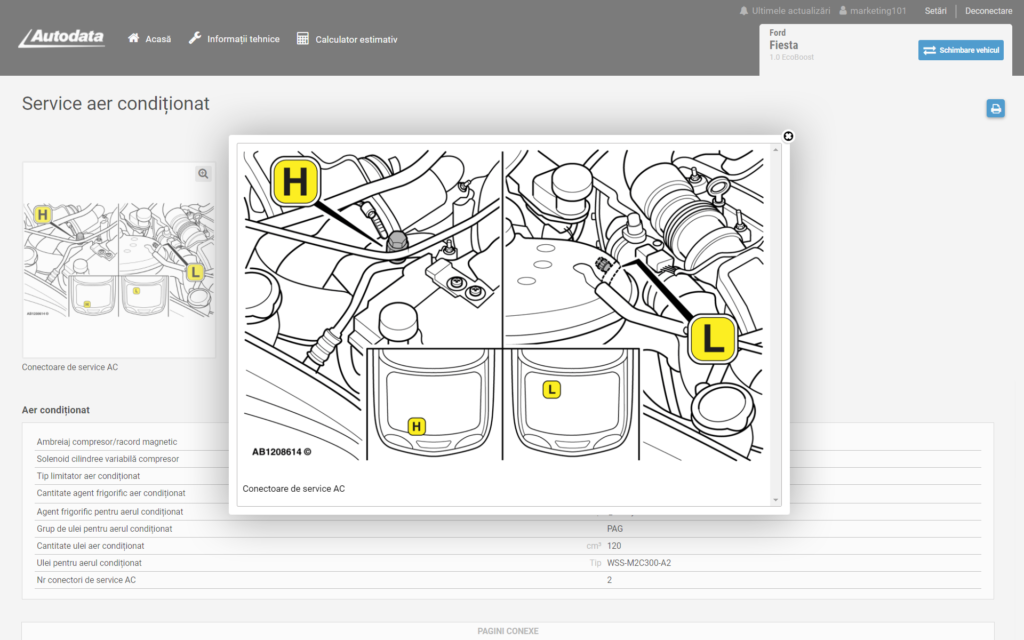Click scroll down arrow in popup
Image resolution: width=1024 pixels, height=640 pixels.
[x=776, y=499]
